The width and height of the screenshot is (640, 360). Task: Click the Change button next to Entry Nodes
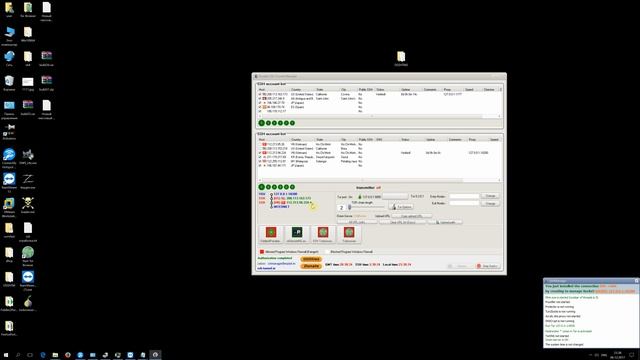[490, 196]
